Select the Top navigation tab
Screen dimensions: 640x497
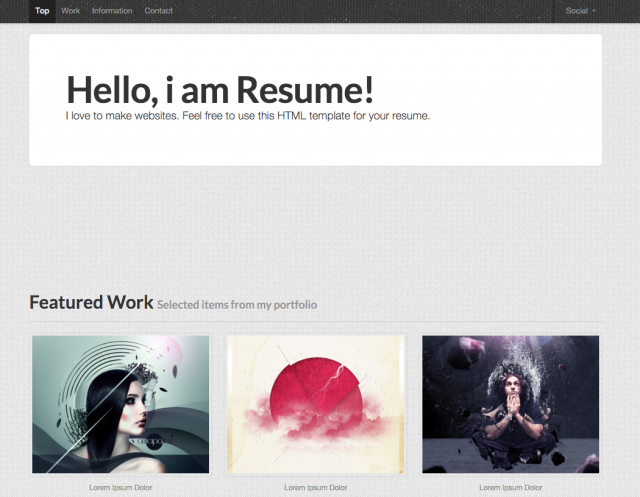point(42,11)
